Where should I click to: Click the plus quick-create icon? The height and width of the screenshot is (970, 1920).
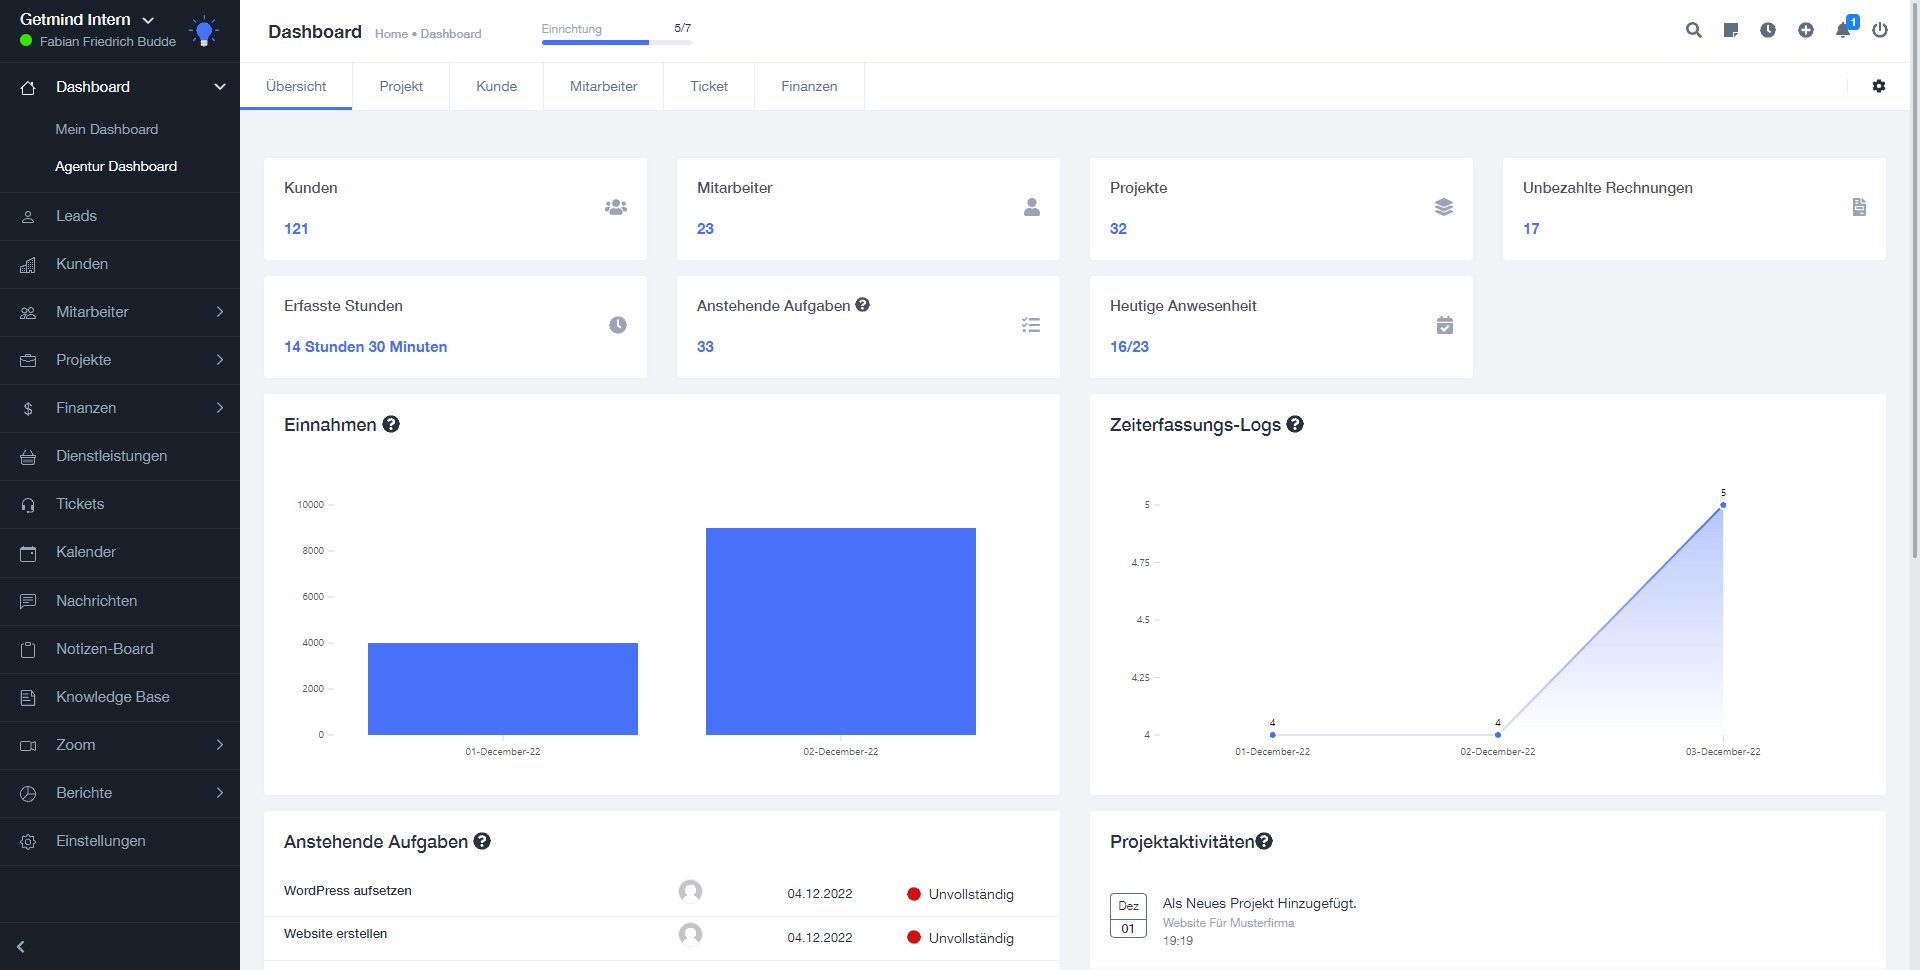[x=1806, y=31]
